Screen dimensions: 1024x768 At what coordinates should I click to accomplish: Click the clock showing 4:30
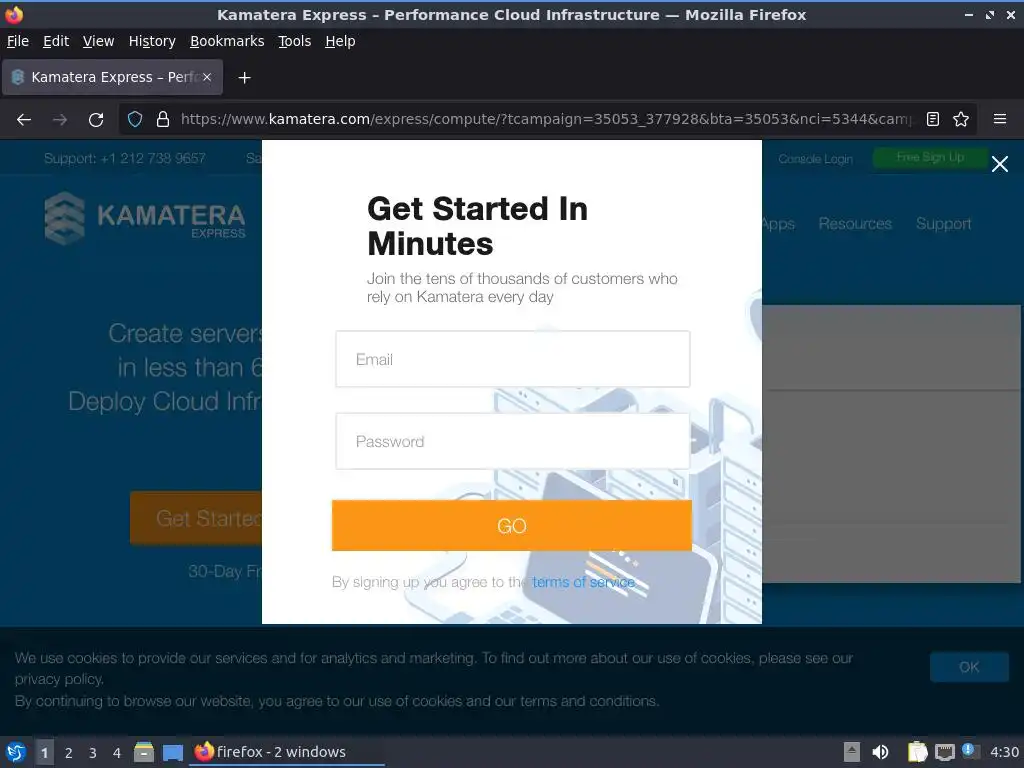coord(1004,752)
